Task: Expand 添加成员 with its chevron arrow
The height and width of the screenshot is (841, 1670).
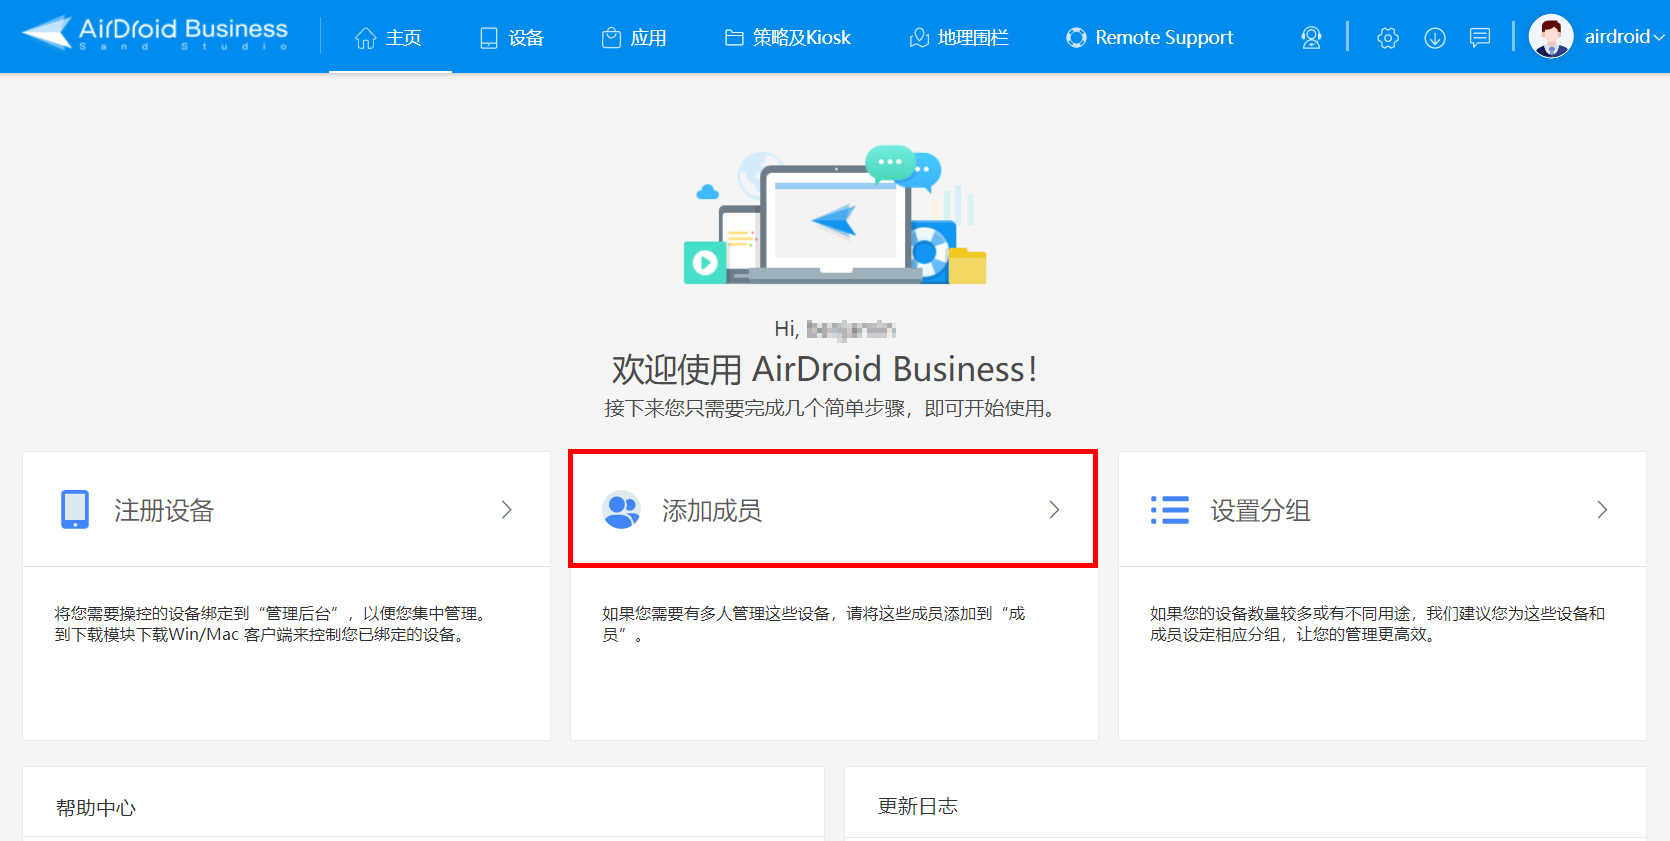Action: [1054, 510]
